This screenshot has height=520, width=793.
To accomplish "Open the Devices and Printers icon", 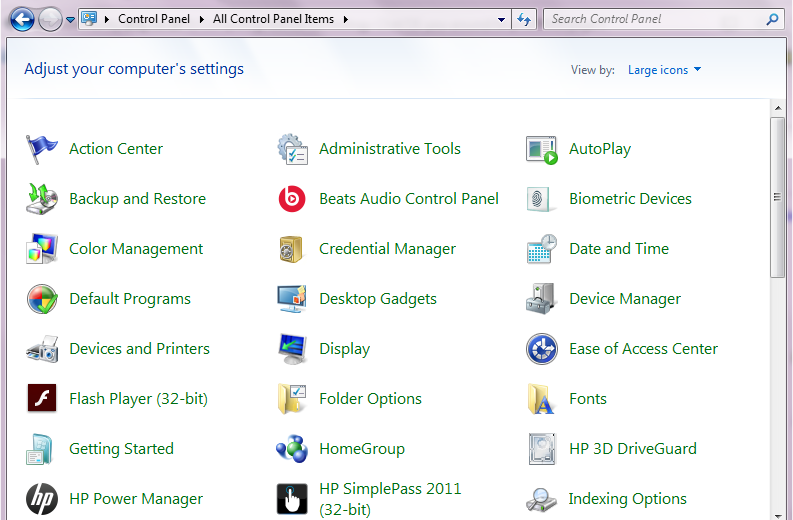I will [42, 349].
